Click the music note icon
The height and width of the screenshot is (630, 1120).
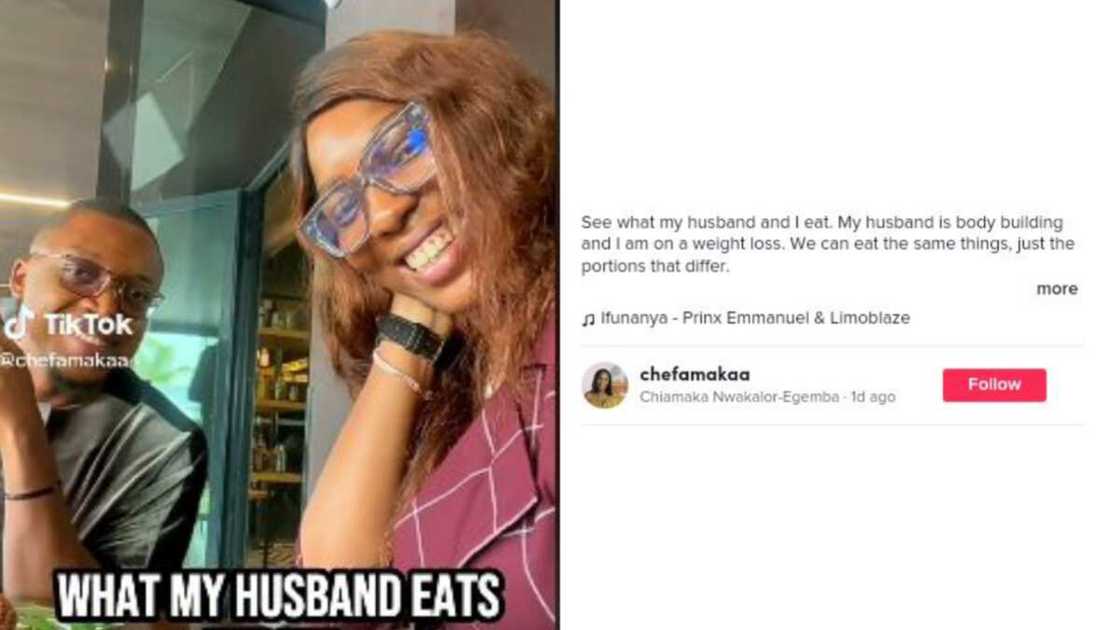(588, 319)
